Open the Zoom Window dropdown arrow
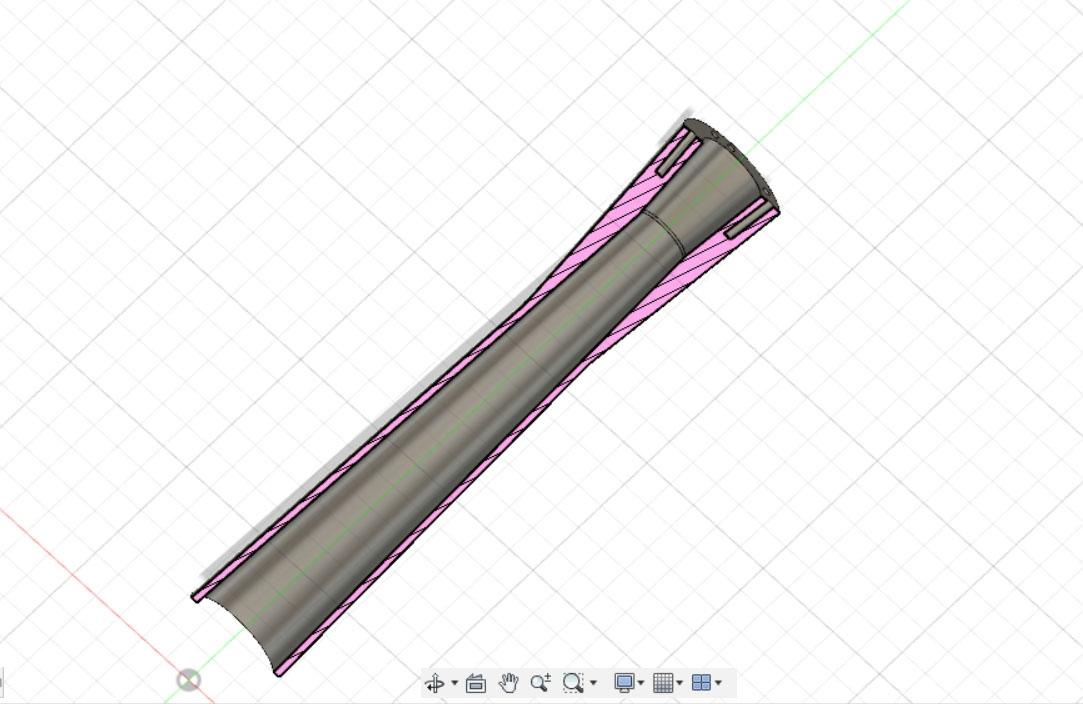This screenshot has width=1083, height=704. 593,683
